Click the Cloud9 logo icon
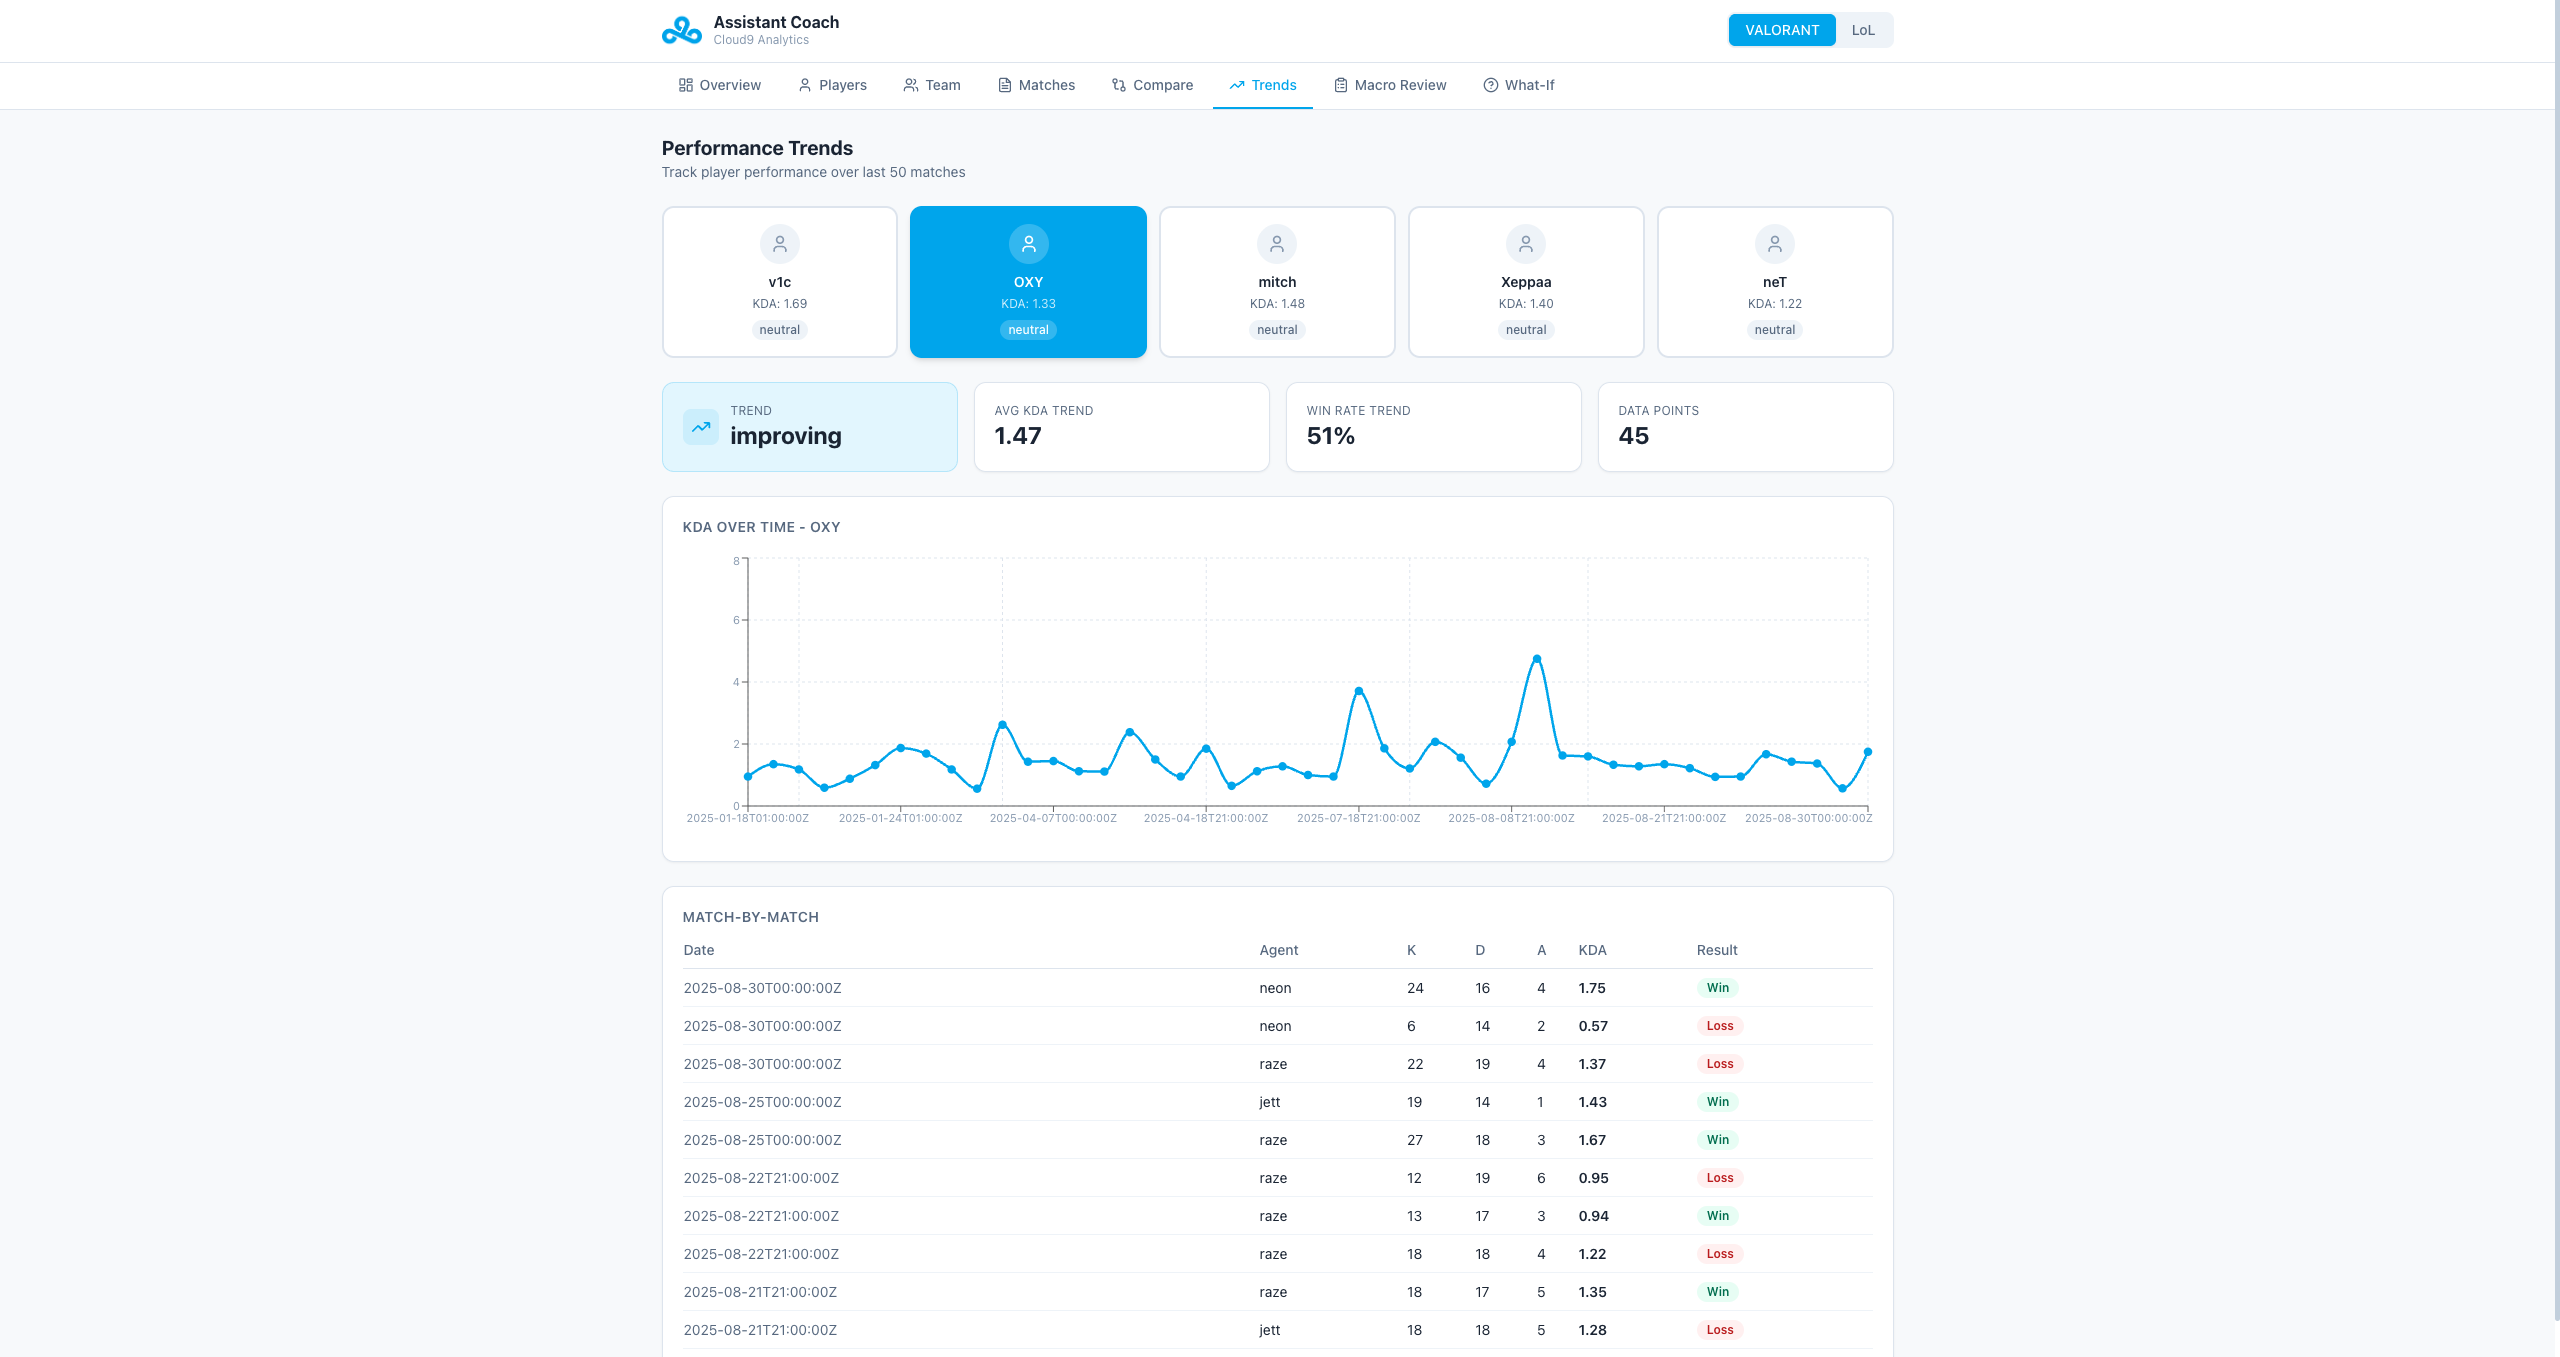The image size is (2560, 1357). point(682,30)
